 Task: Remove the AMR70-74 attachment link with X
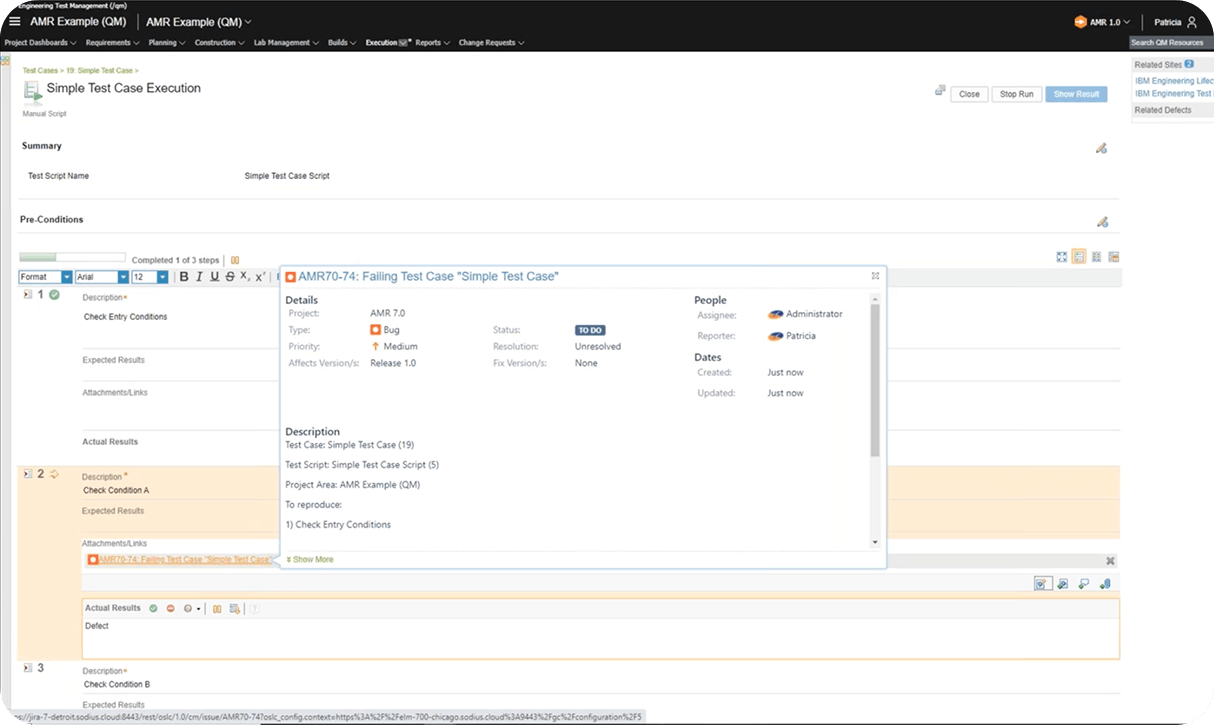pyautogui.click(x=1110, y=561)
